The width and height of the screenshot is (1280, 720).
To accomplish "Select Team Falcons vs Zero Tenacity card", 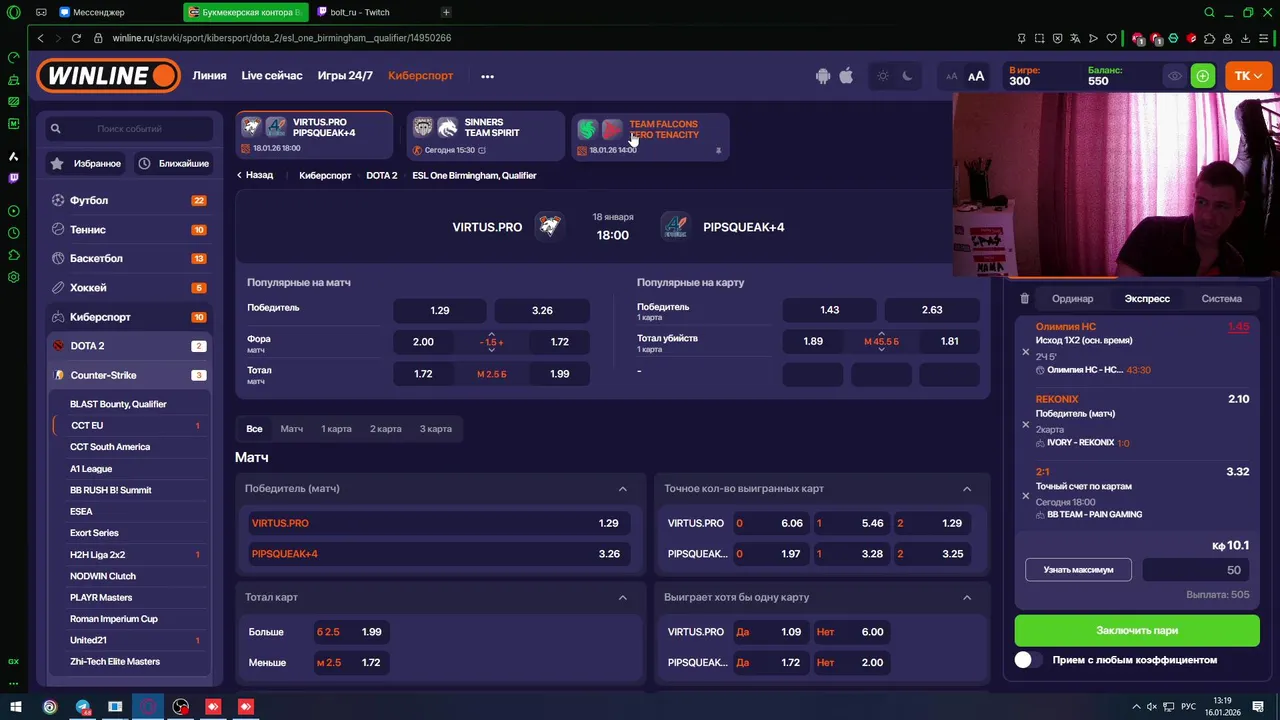I will click(650, 136).
